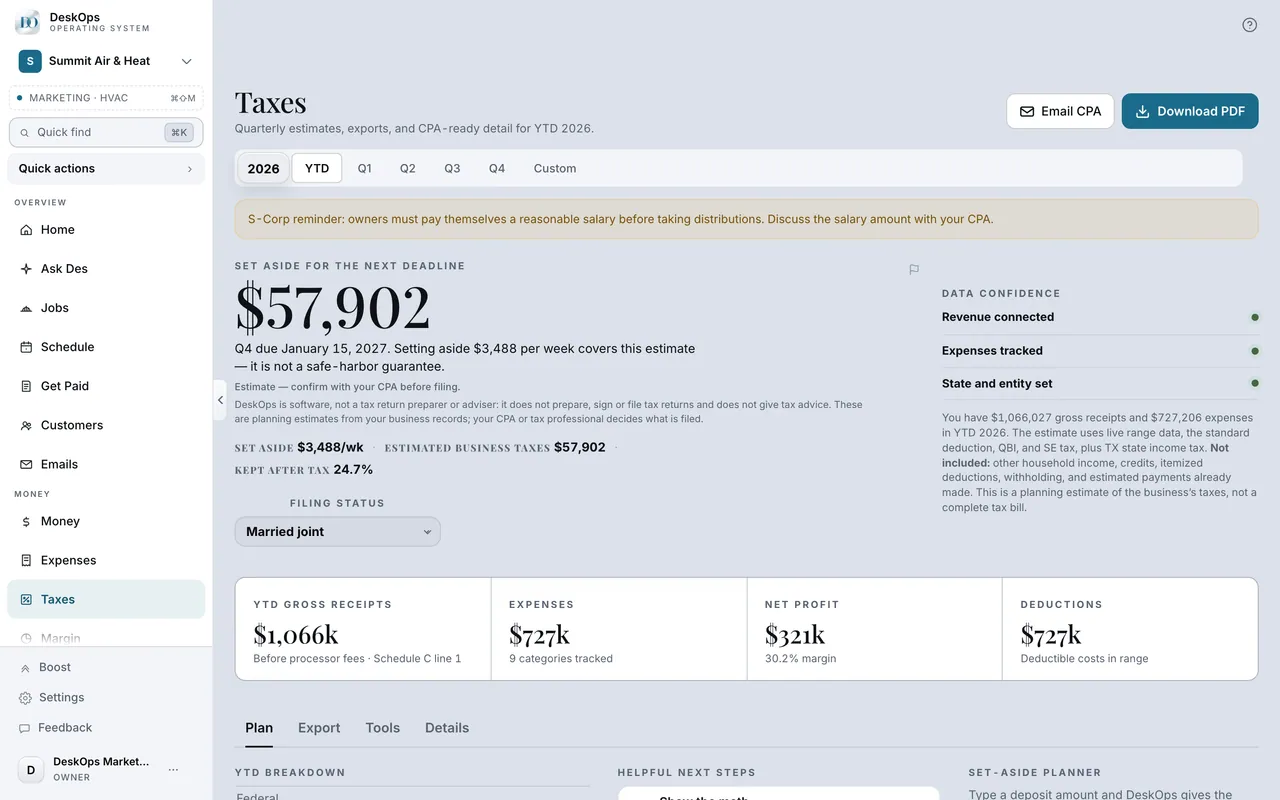The image size is (1280, 800).
Task: Download the tax PDF report
Action: (x=1190, y=111)
